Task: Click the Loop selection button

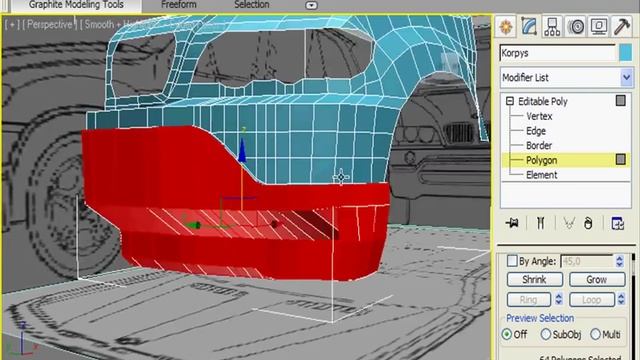Action: pyautogui.click(x=591, y=300)
